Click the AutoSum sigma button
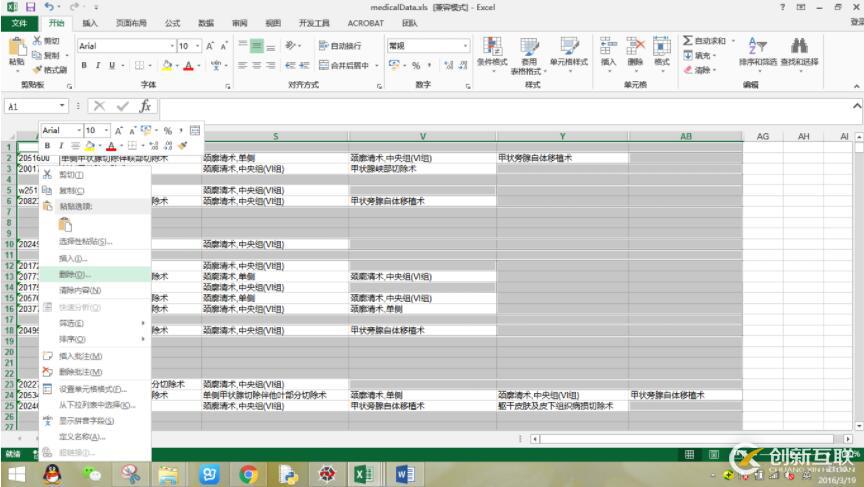Viewport: 864px width, 487px height. click(704, 40)
